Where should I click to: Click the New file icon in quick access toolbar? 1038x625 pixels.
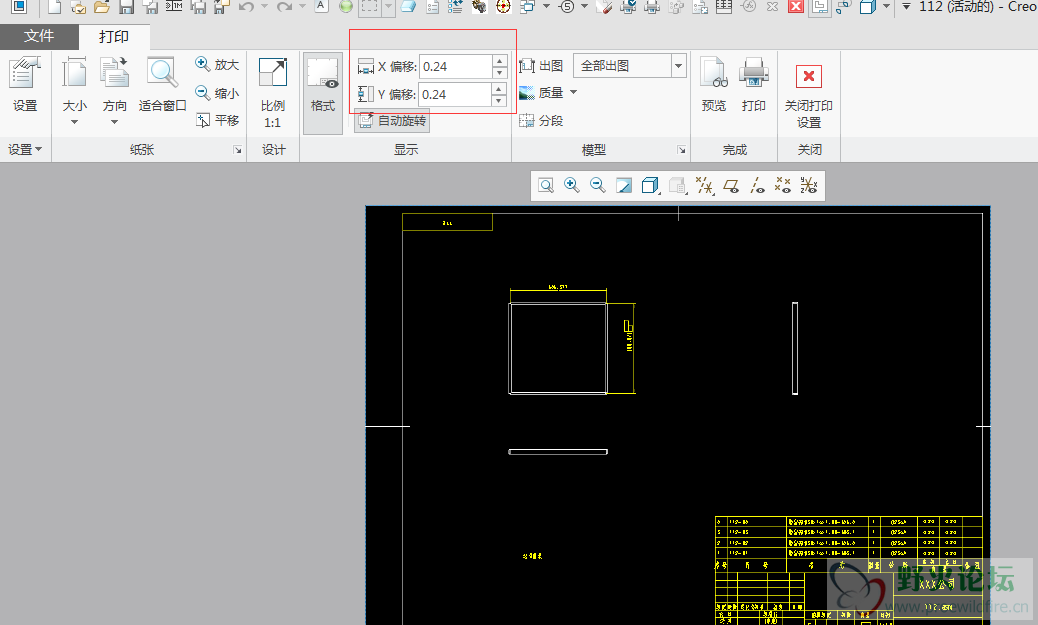tap(55, 7)
